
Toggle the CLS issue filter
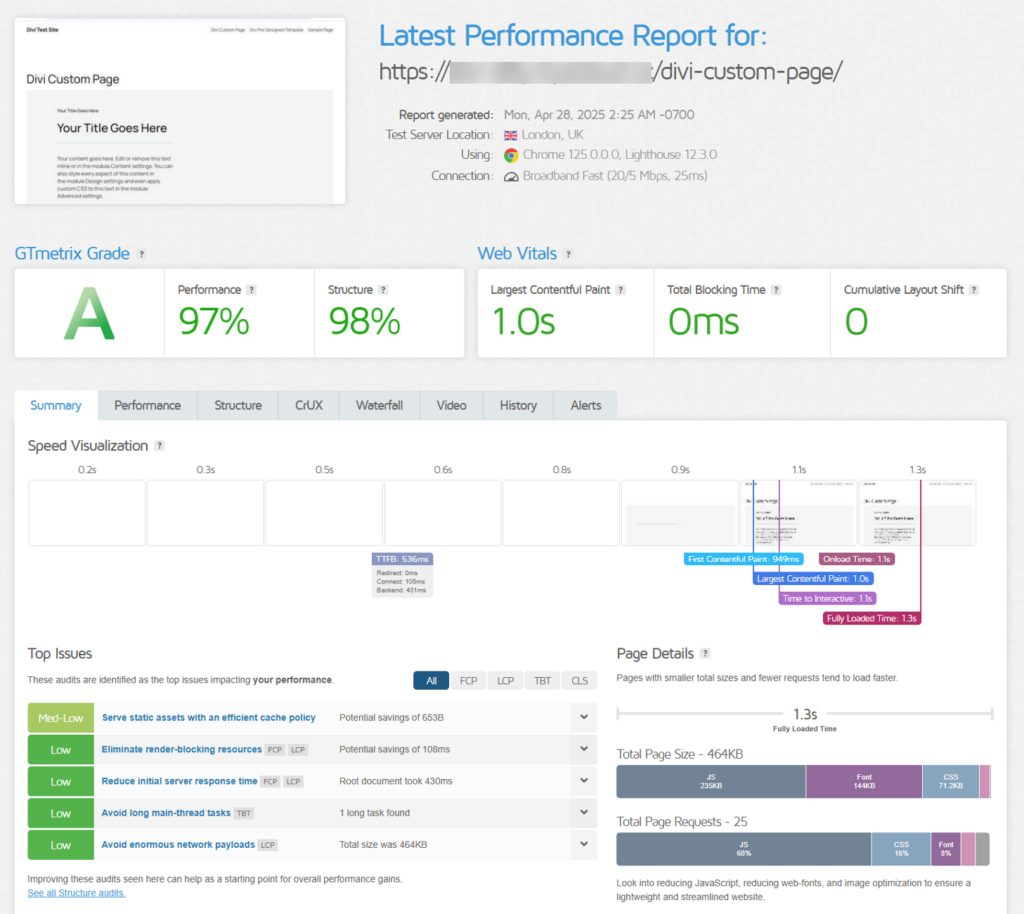coord(579,680)
